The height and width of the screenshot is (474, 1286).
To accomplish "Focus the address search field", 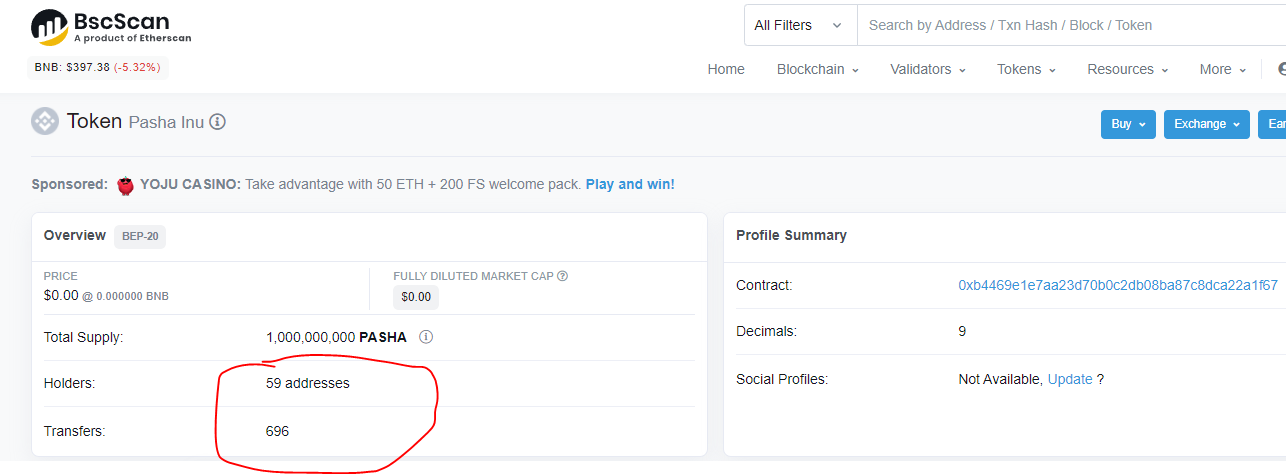I will click(1071, 25).
